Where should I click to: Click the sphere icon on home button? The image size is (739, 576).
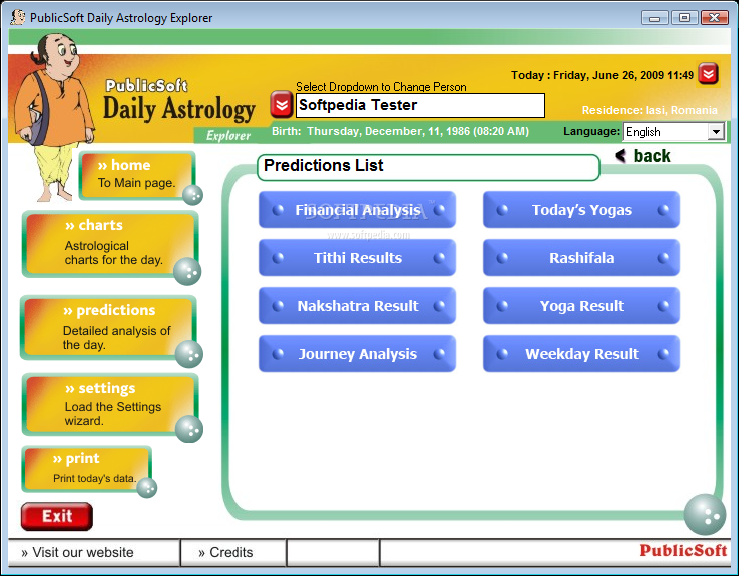(x=192, y=195)
